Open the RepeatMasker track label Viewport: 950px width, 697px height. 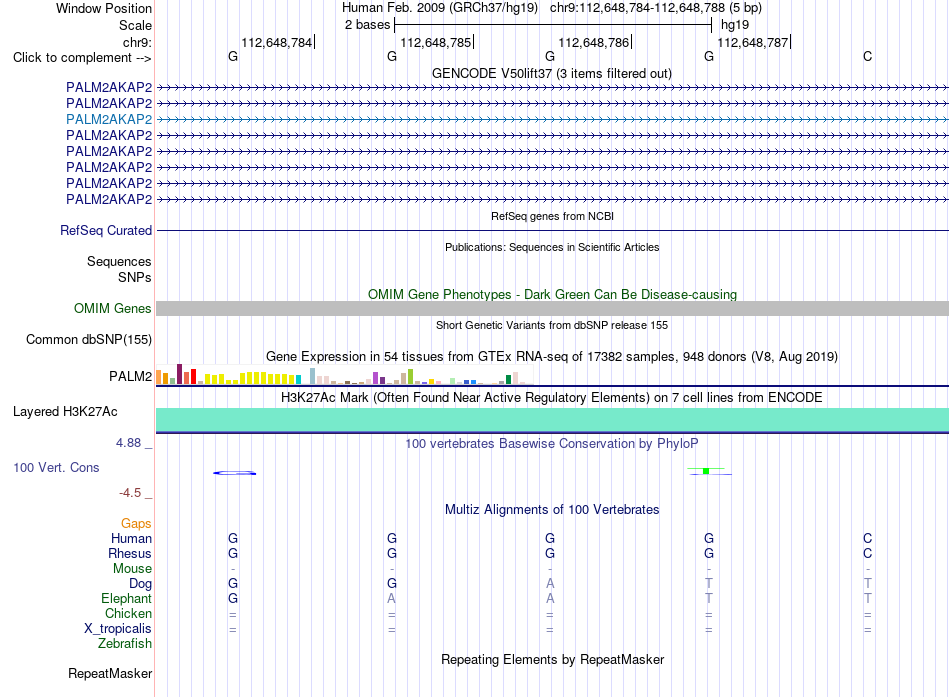[110, 673]
